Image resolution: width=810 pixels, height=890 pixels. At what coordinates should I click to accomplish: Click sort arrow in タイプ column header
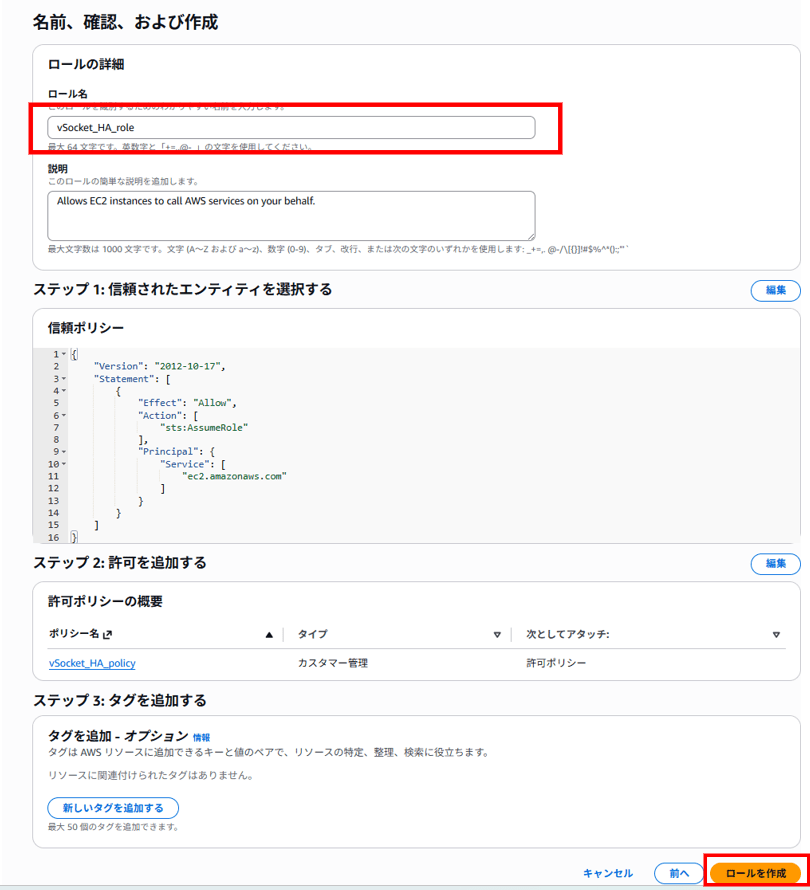(497, 635)
